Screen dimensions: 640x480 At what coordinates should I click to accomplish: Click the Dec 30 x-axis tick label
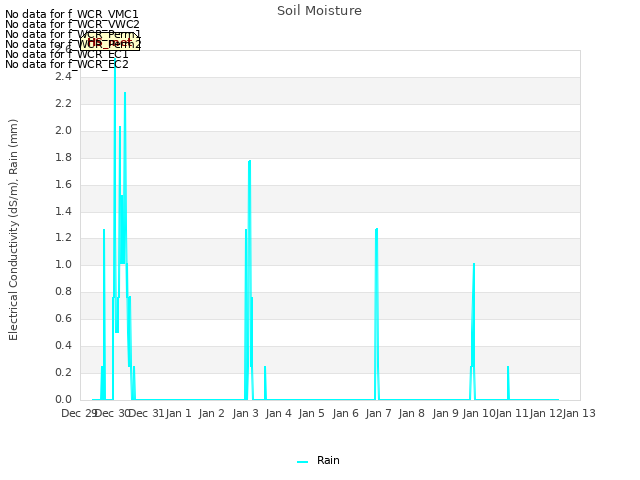click(x=112, y=413)
